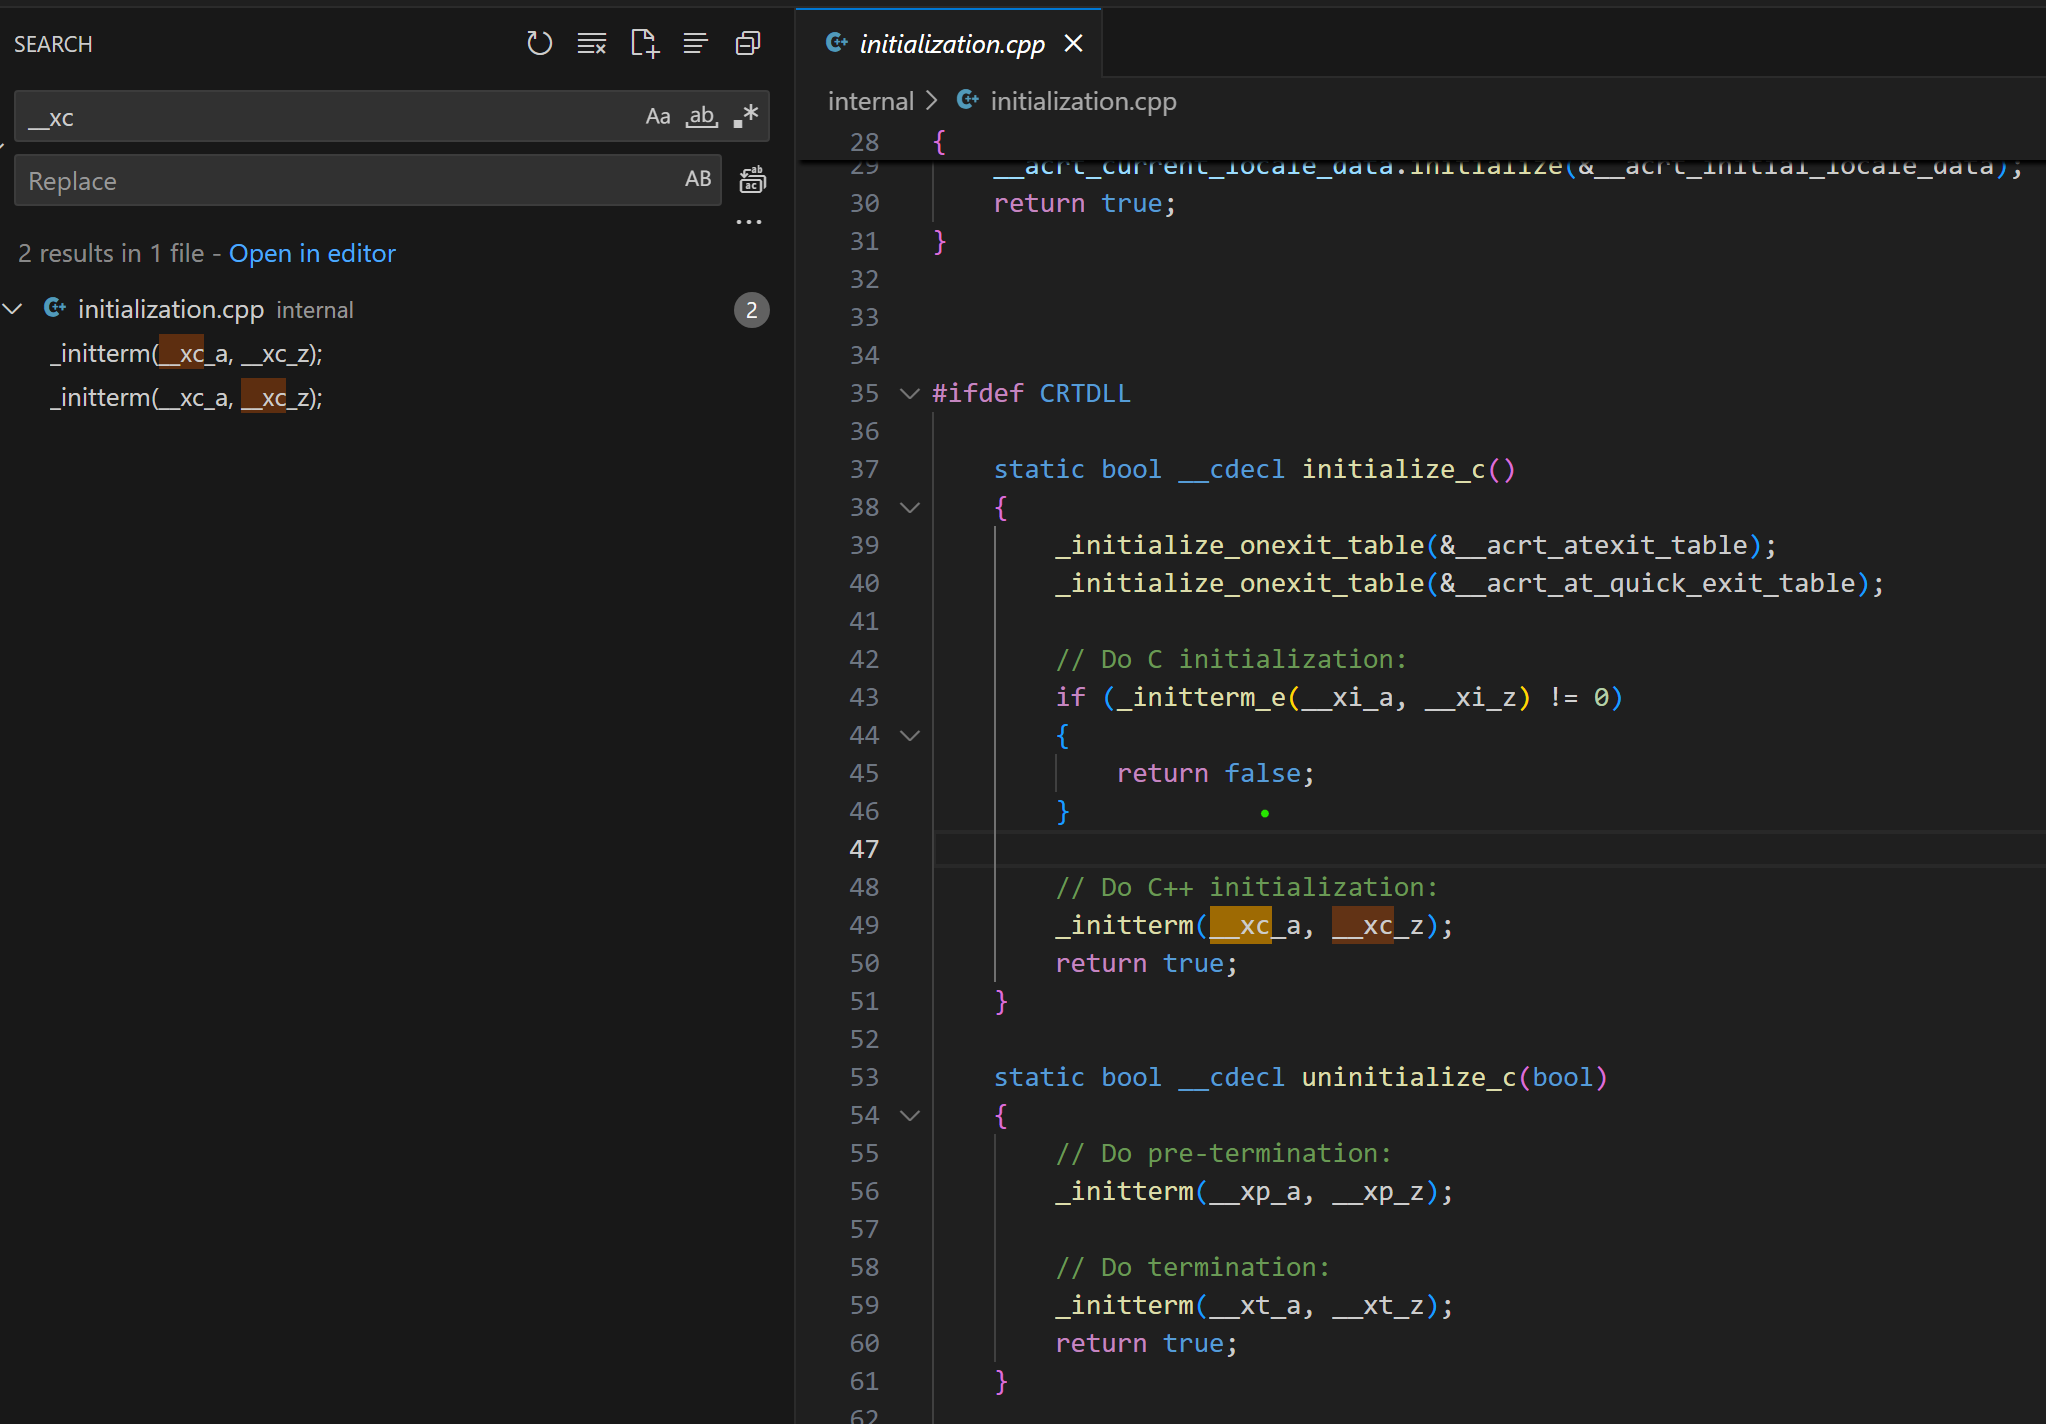Viewport: 2046px width, 1424px height.
Task: Click uninitialize_c function name
Action: [1409, 1077]
